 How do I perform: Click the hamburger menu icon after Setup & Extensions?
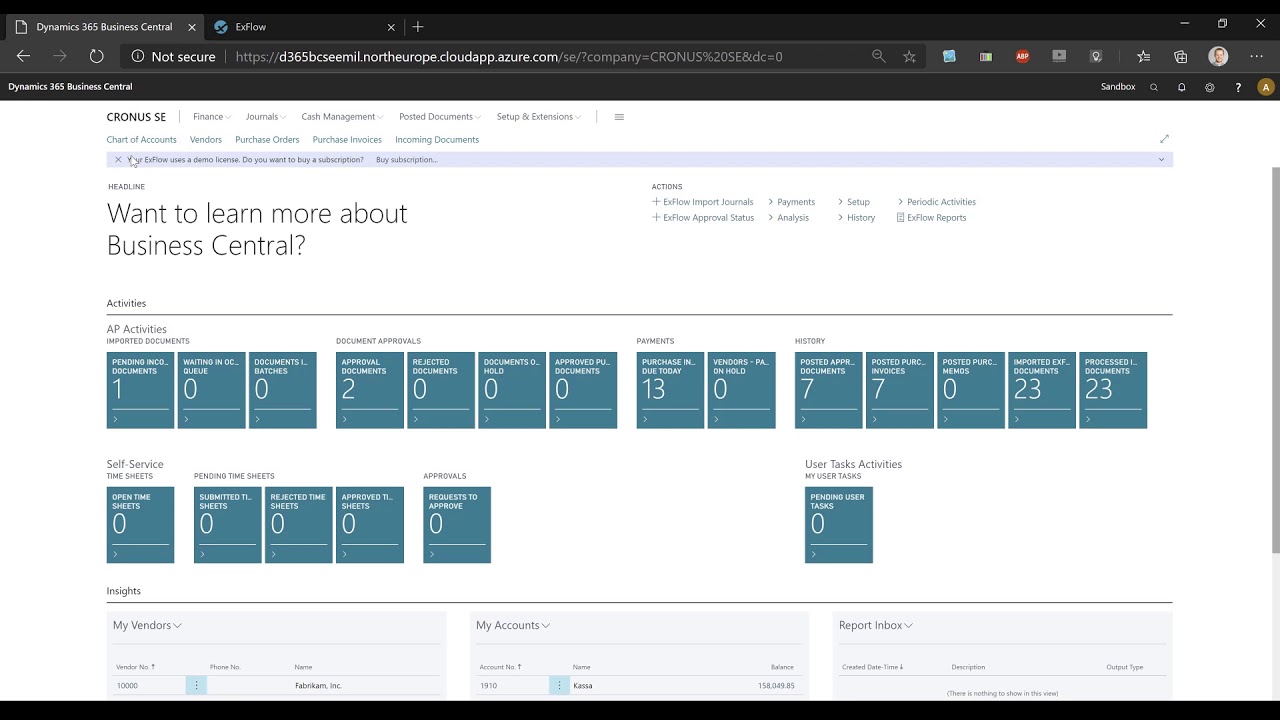[x=619, y=117]
